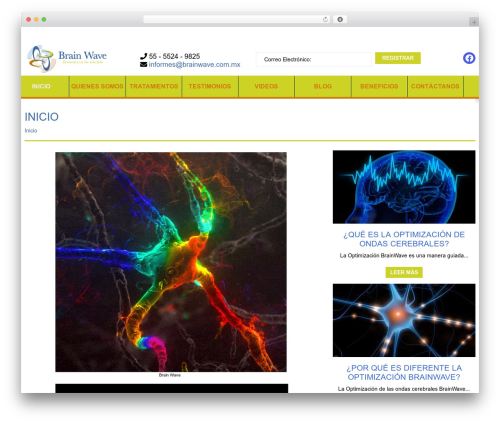This screenshot has height=423, width=500.
Task: Click the yellow minimize window button
Action: pyautogui.click(x=36, y=20)
